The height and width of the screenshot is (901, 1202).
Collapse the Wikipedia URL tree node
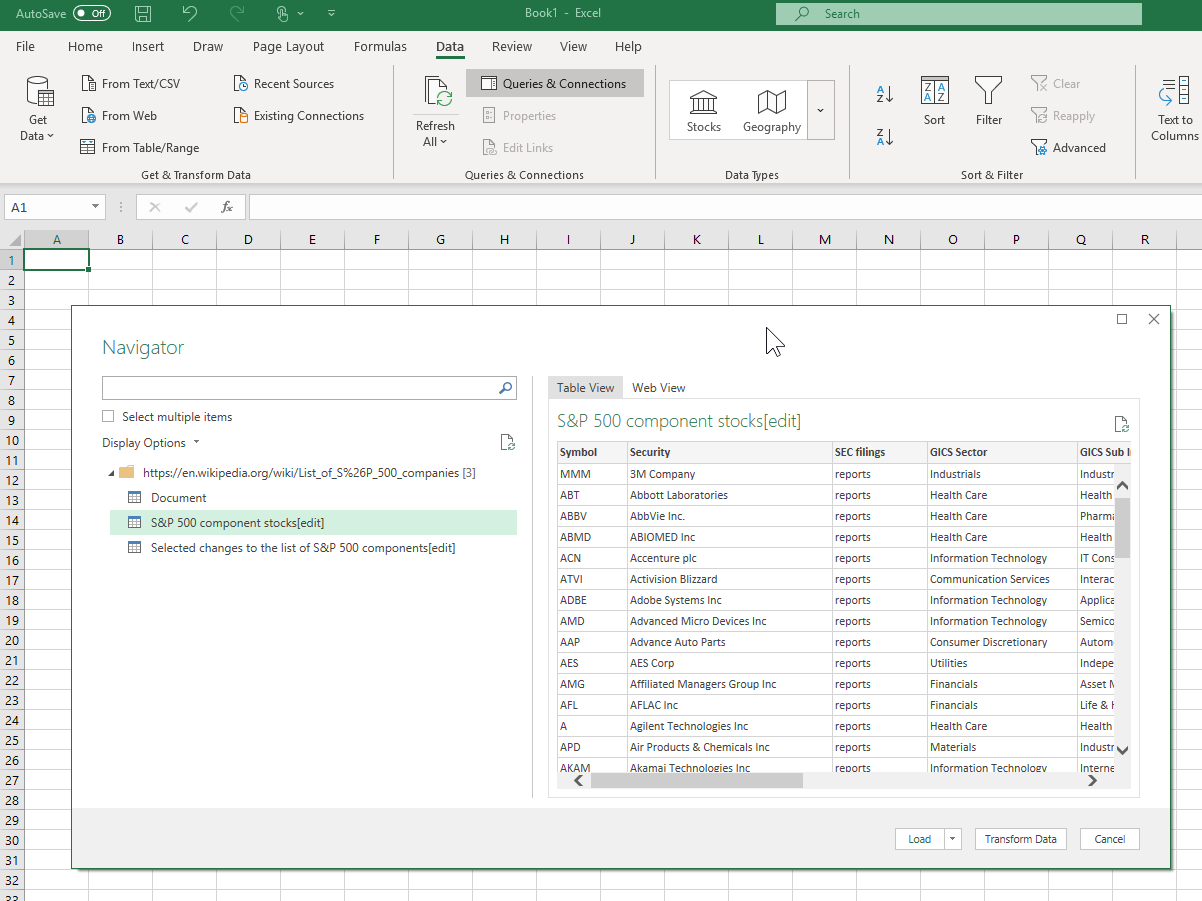111,473
